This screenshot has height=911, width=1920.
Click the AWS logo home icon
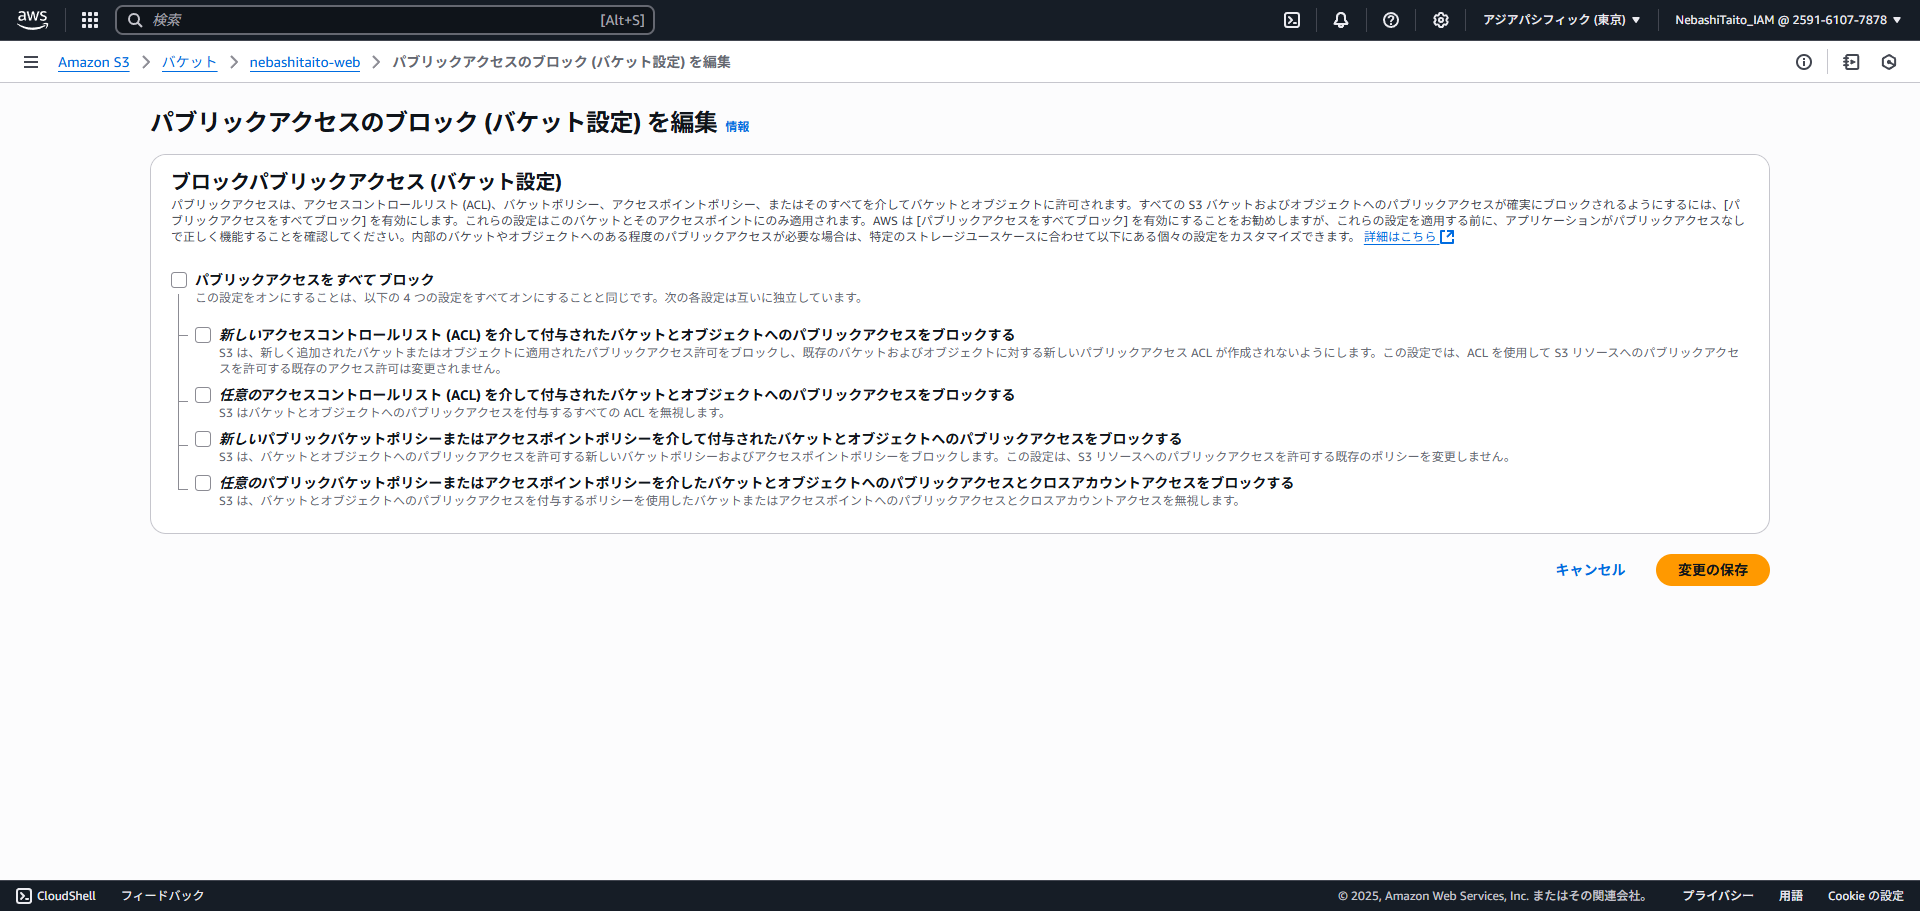click(x=32, y=20)
